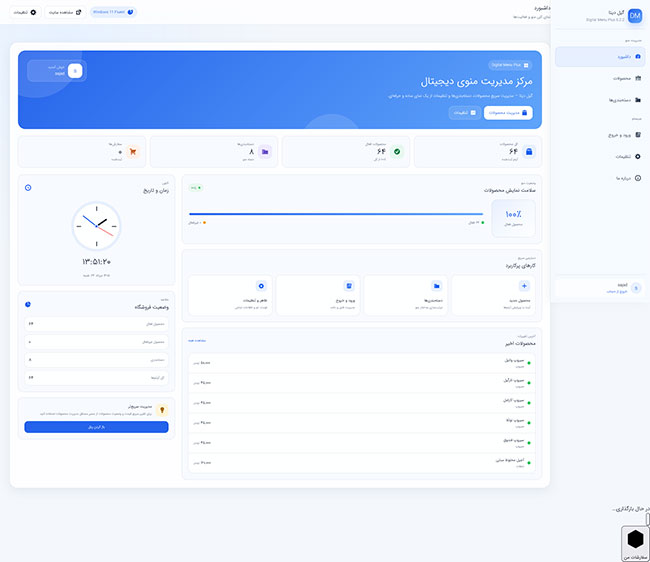Open ورود و خروج (Import/Export) sidebar item
Screen dimensions: 650x562
pos(600,135)
